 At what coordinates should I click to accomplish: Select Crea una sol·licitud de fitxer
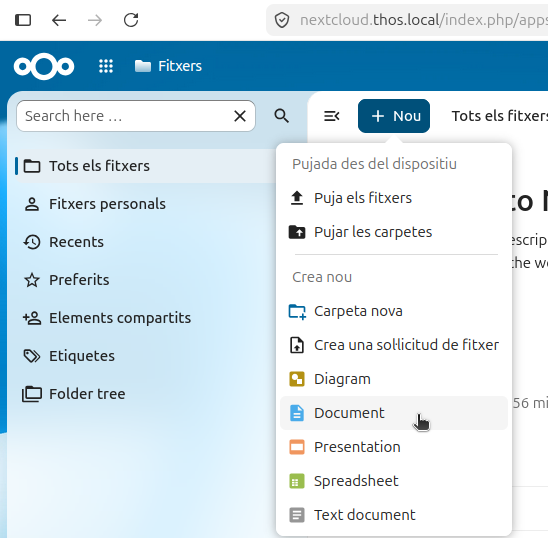394,345
